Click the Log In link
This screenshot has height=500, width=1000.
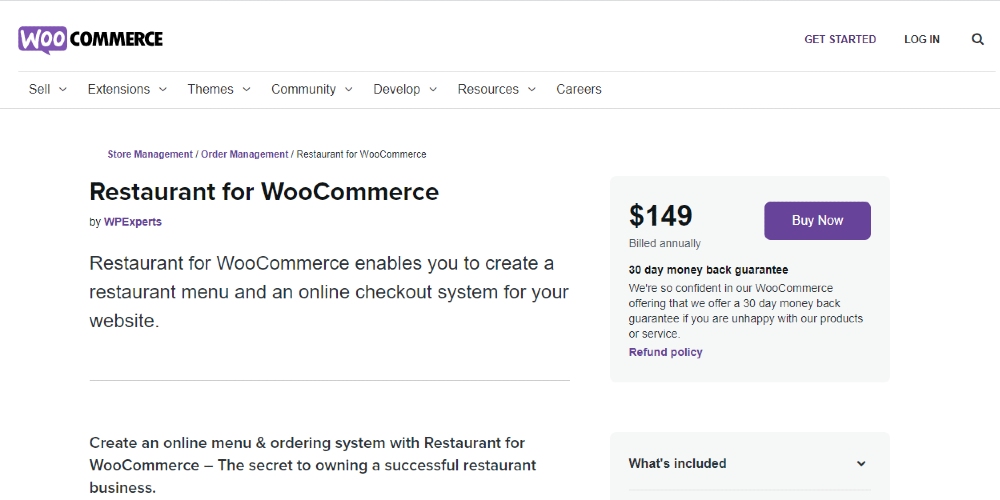[x=922, y=40]
